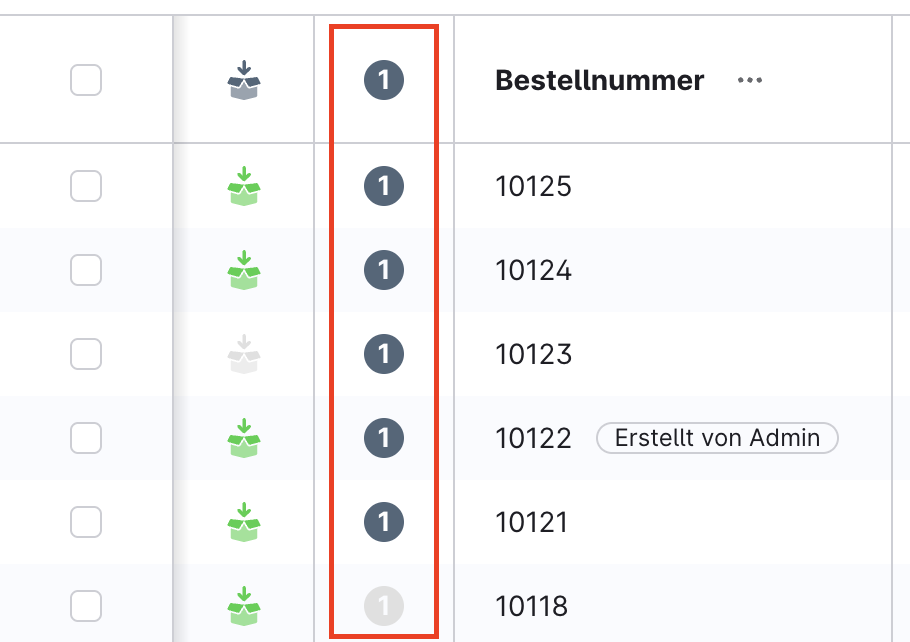The height and width of the screenshot is (642, 910).
Task: Click green box icon for order 10124
Action: 243,270
